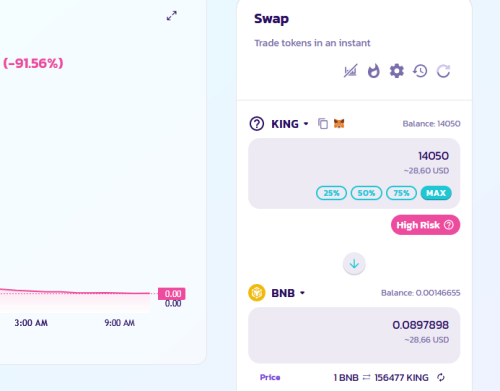Switch token direction with down arrow
The image size is (500, 391).
click(x=354, y=264)
